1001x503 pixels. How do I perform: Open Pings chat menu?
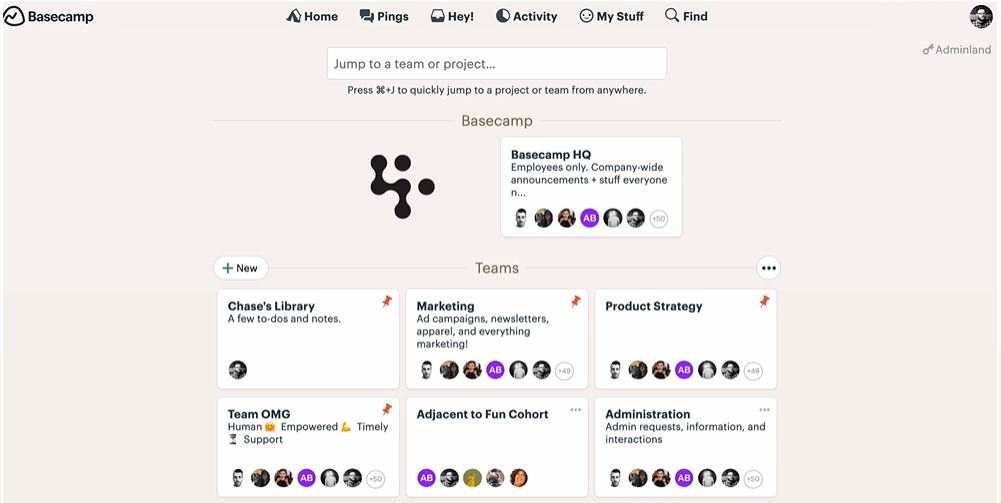[384, 16]
